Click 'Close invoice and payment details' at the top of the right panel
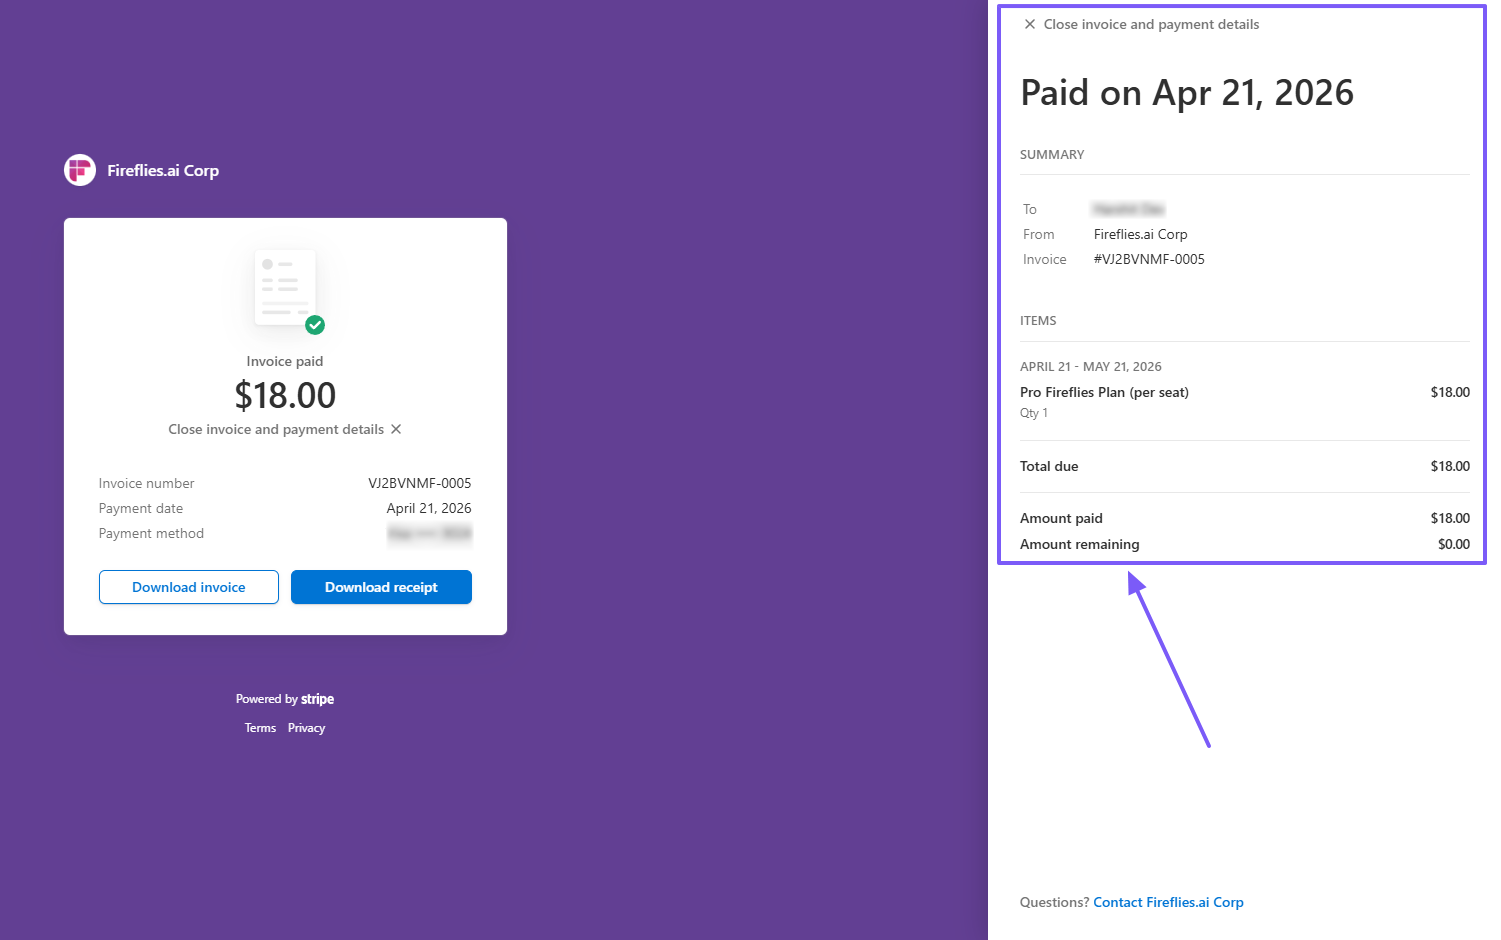The height and width of the screenshot is (940, 1501). (1151, 24)
